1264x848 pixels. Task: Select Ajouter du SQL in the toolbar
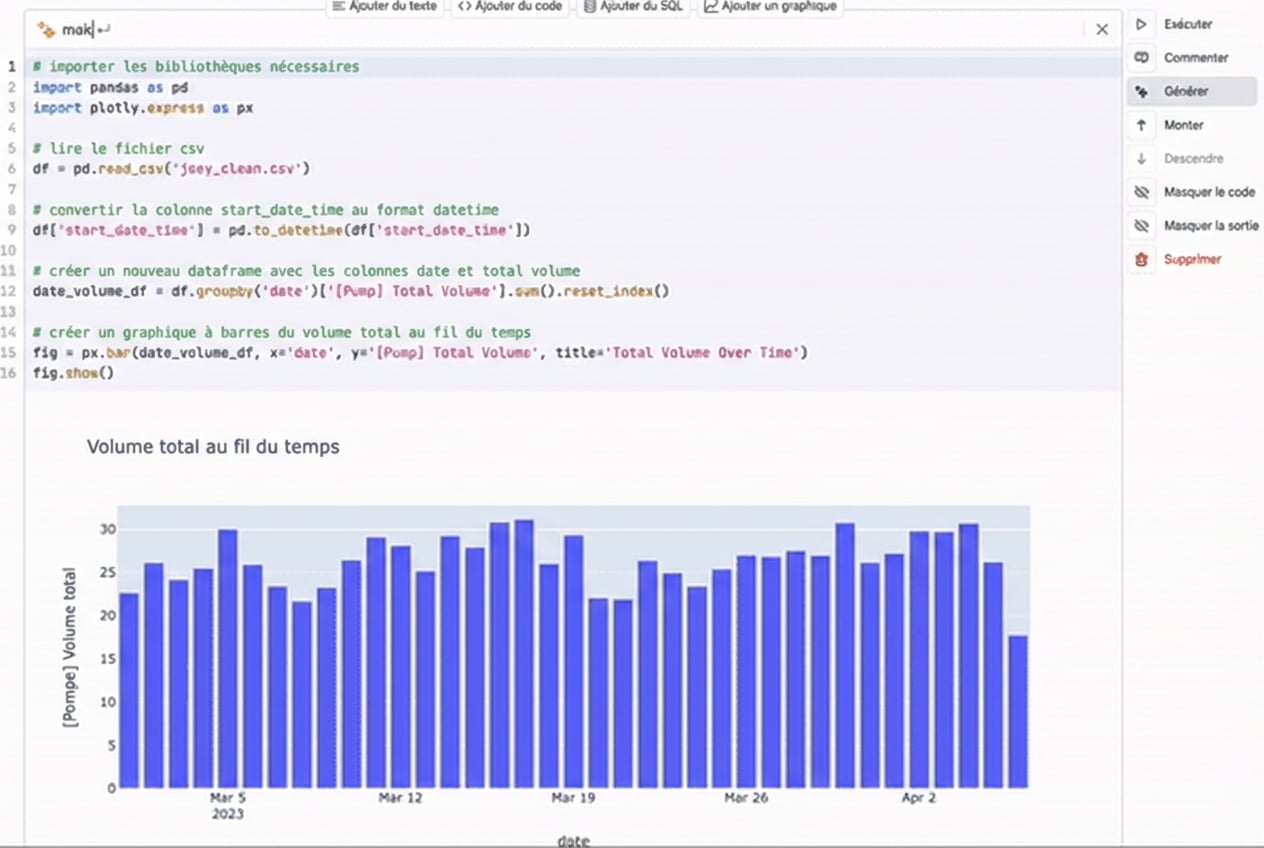point(634,5)
